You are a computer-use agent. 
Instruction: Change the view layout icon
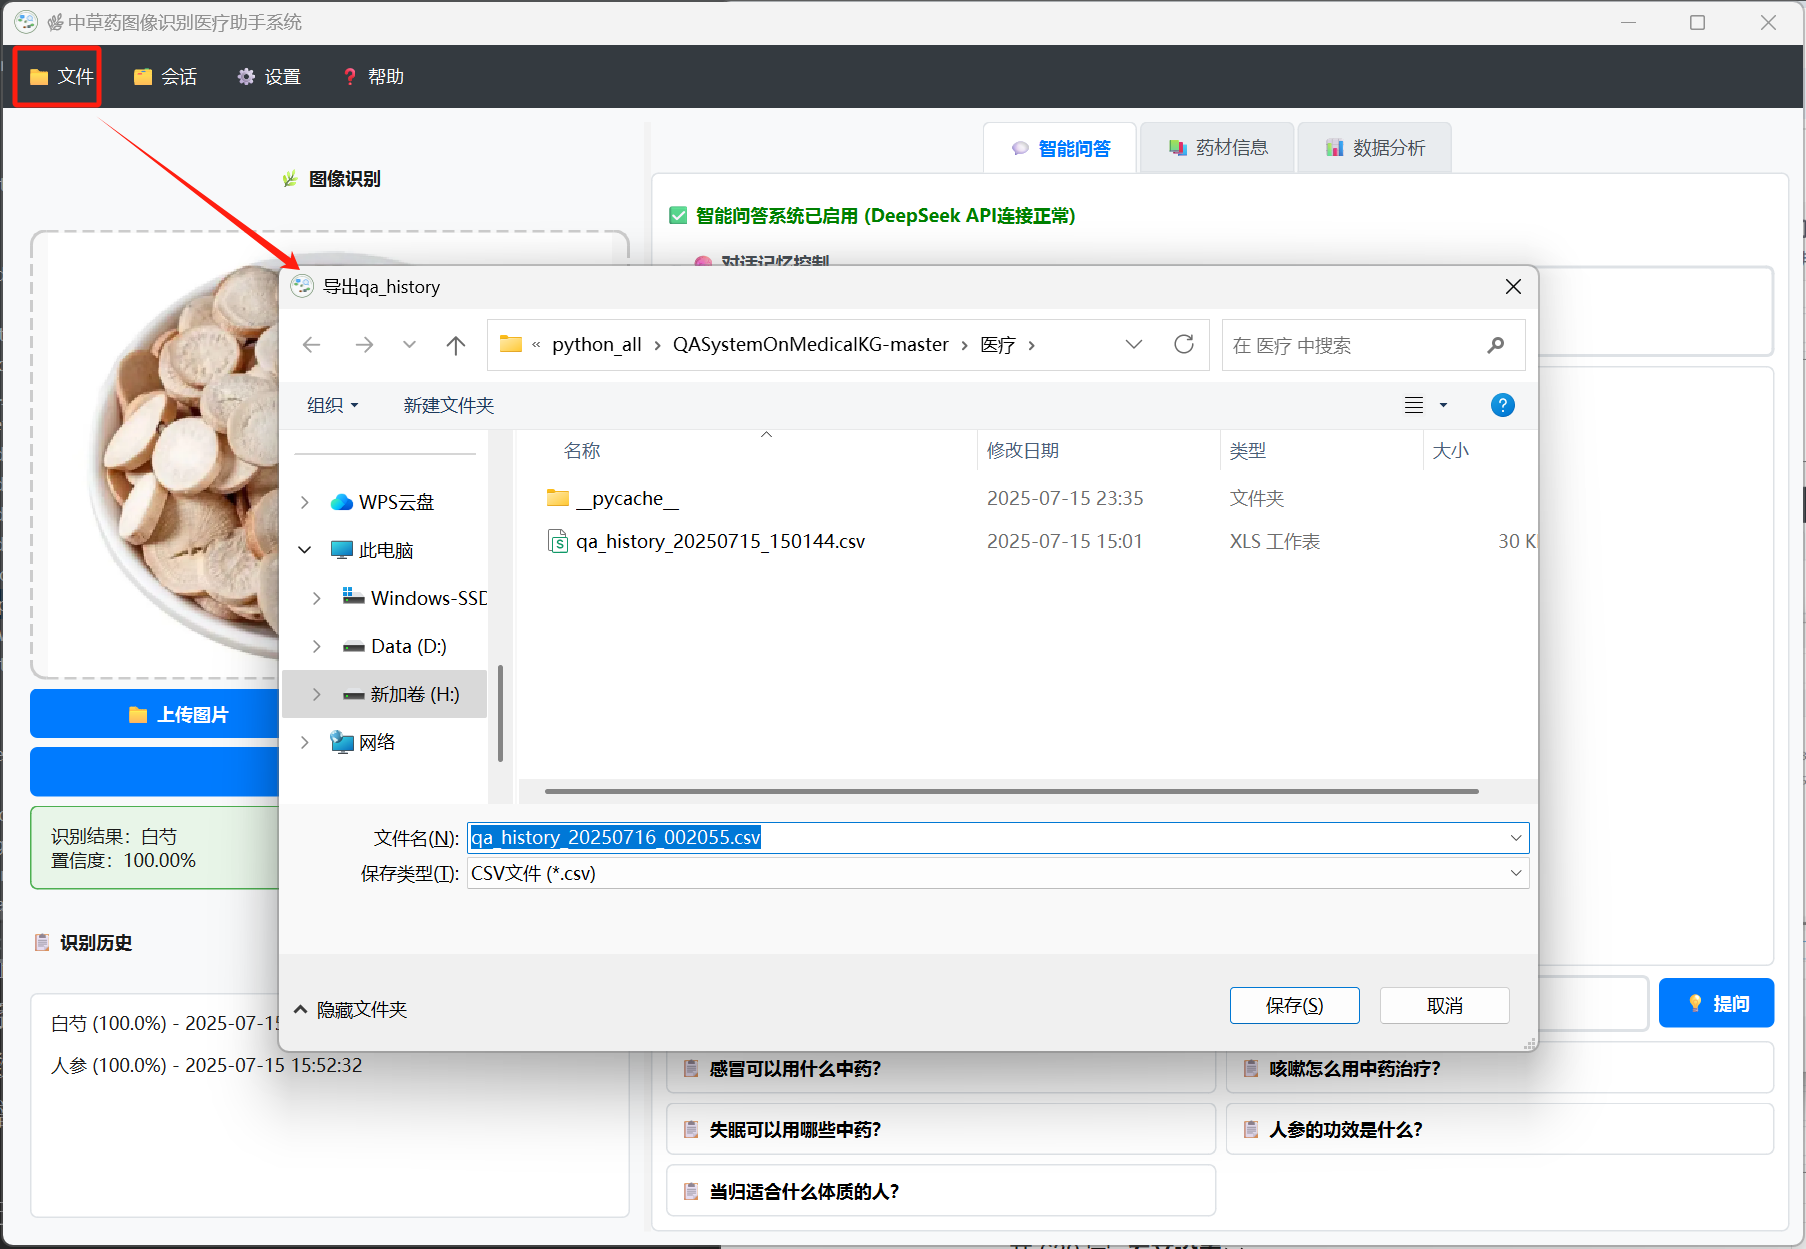(x=1414, y=405)
